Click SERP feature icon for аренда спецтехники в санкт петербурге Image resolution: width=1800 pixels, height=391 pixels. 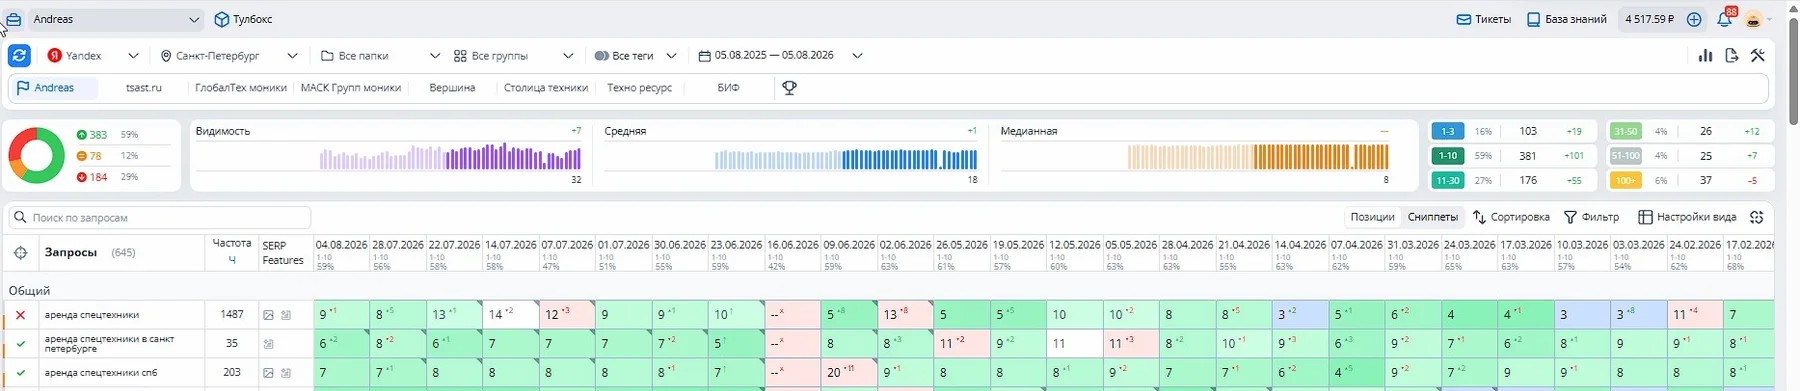click(x=268, y=344)
